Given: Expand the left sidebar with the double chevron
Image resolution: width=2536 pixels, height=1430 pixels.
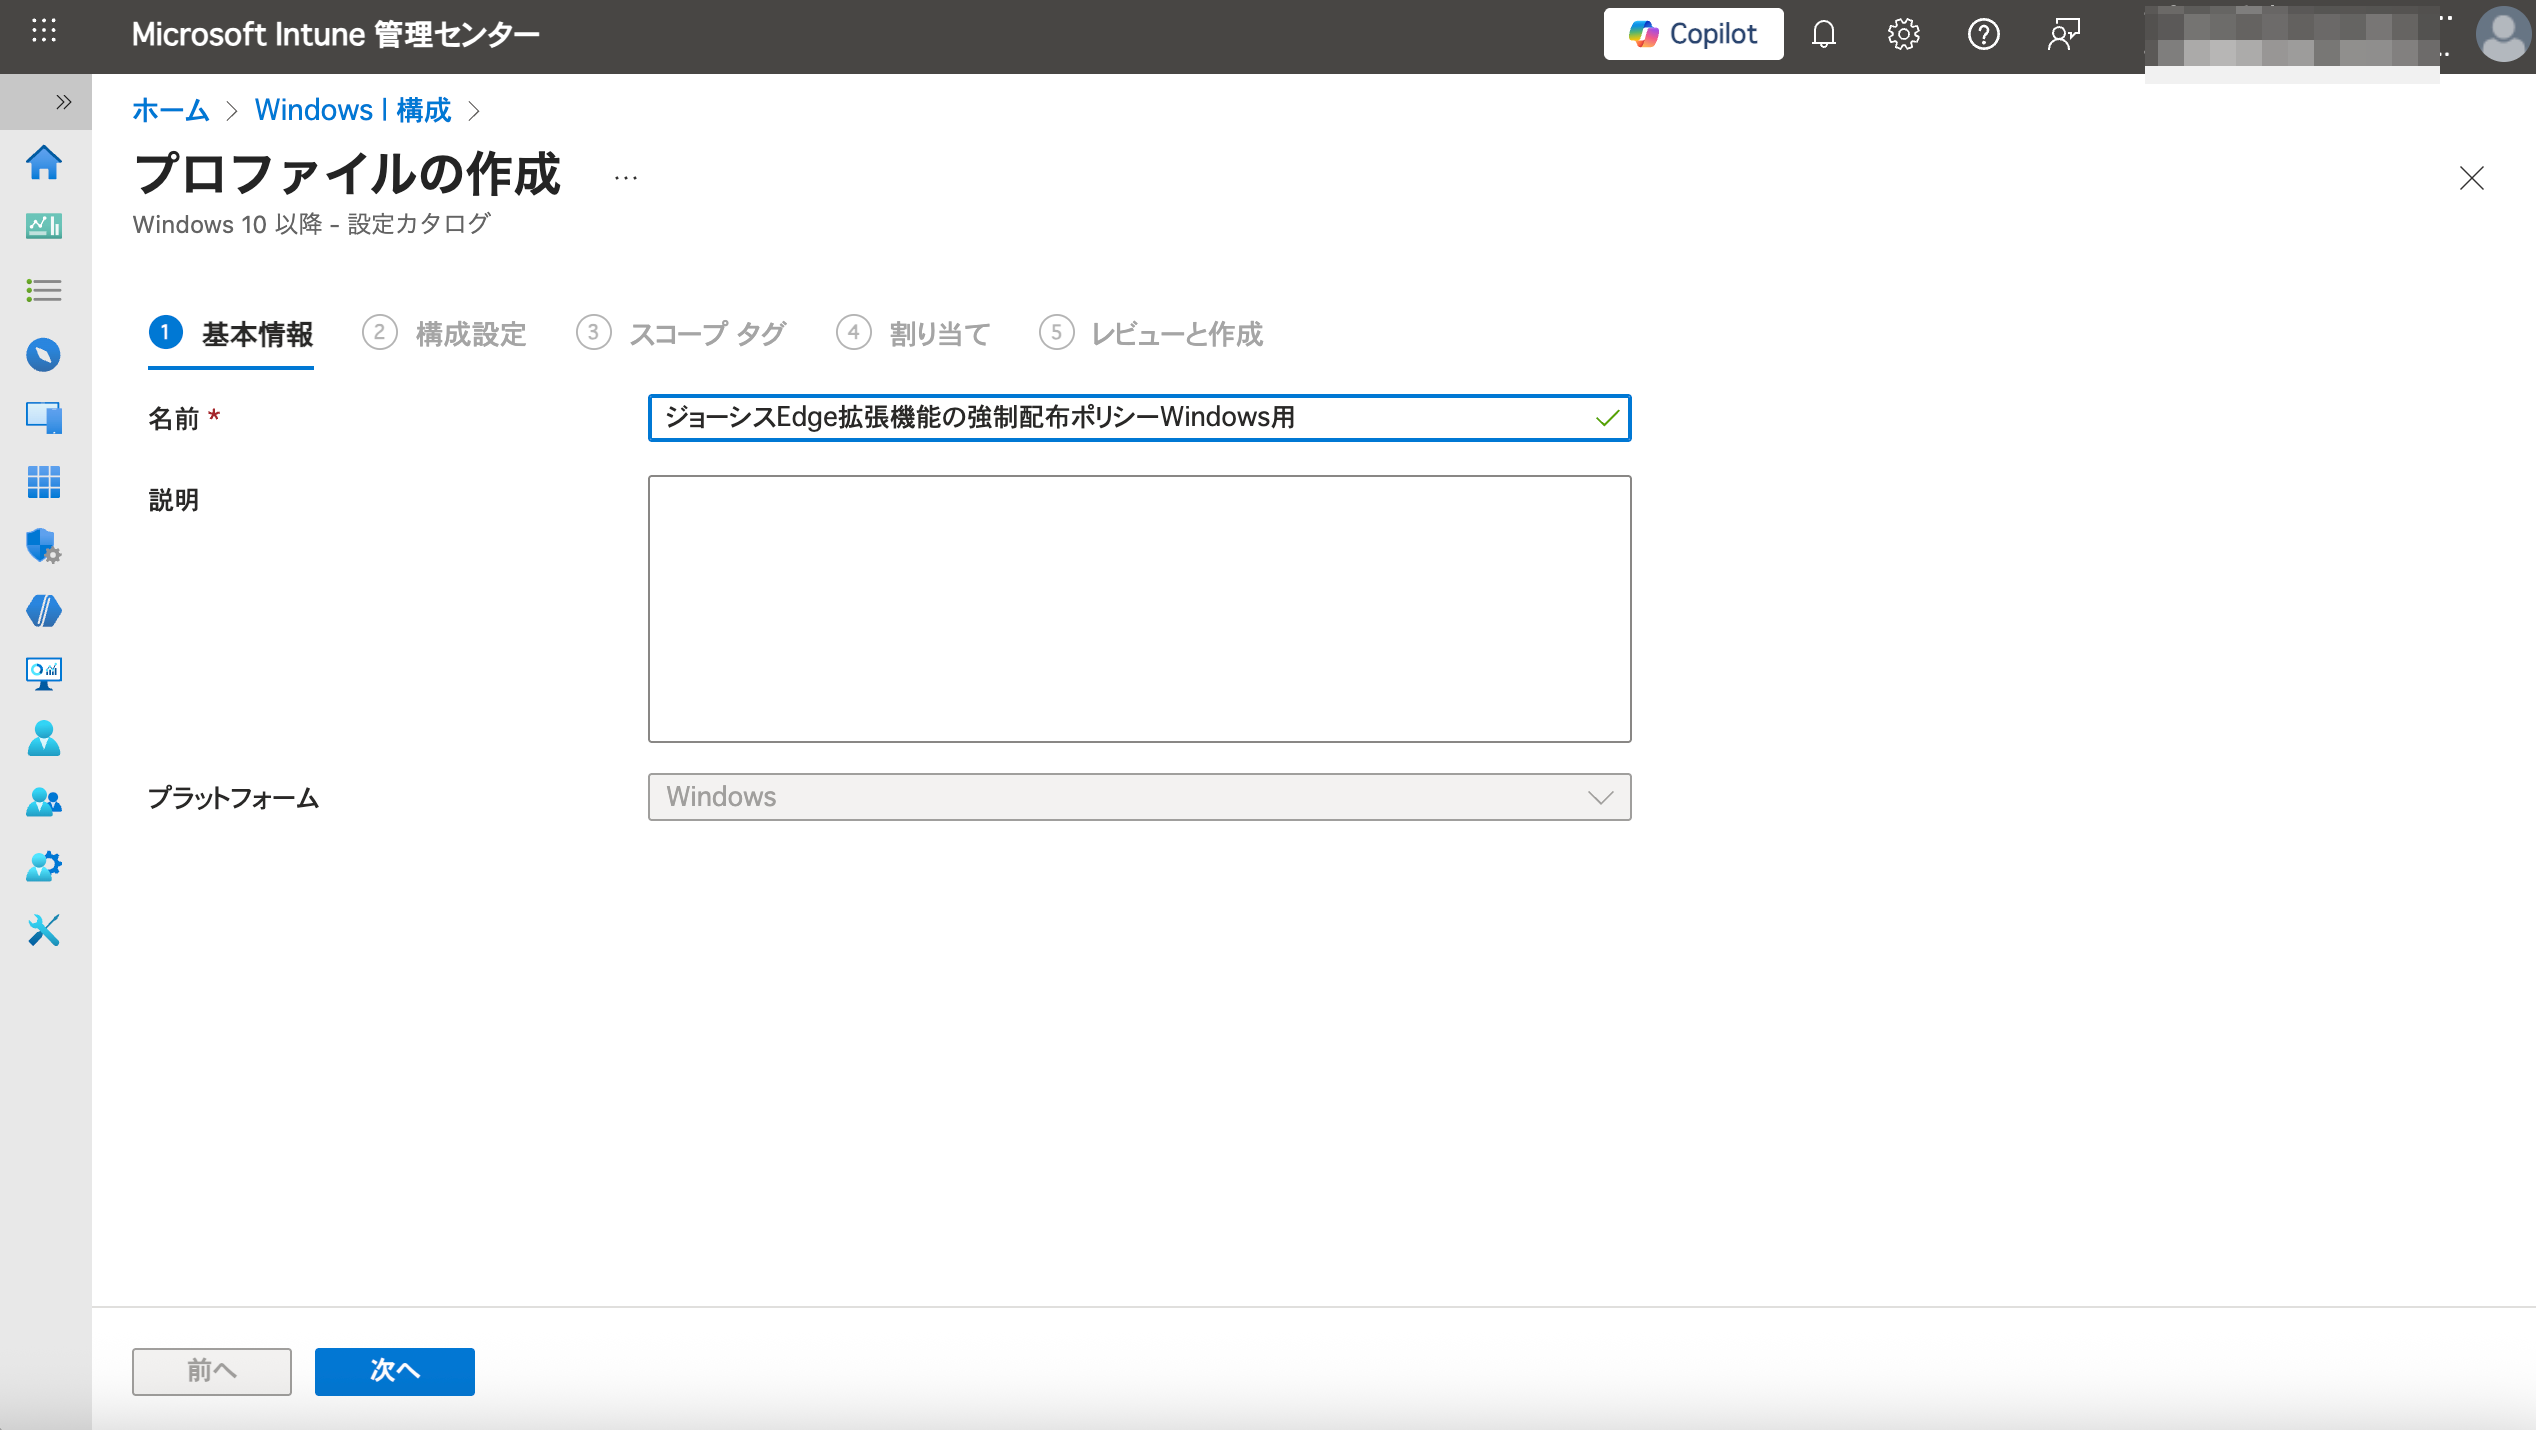Looking at the screenshot, I should 64,102.
